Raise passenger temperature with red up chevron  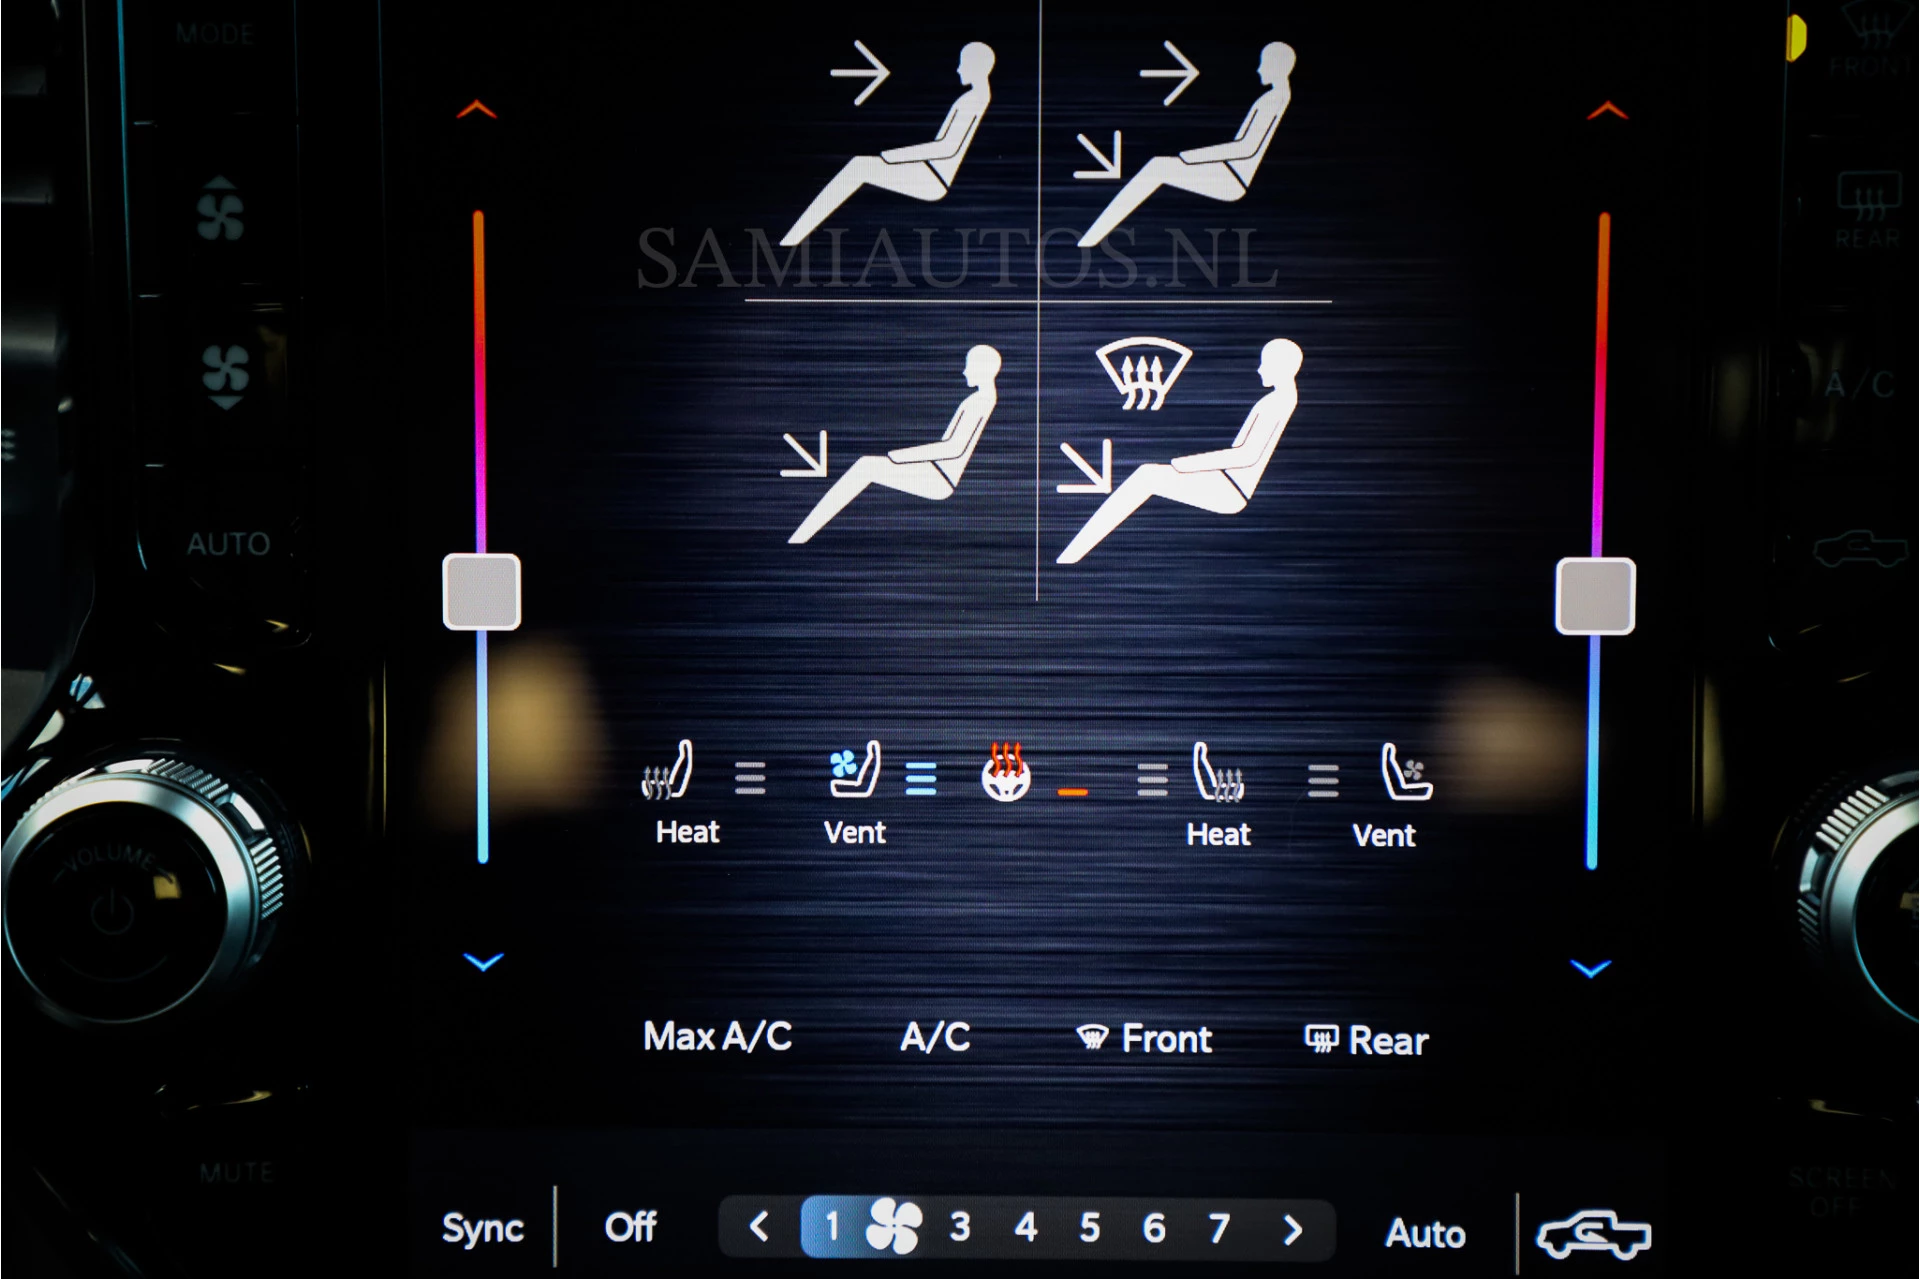1607,110
